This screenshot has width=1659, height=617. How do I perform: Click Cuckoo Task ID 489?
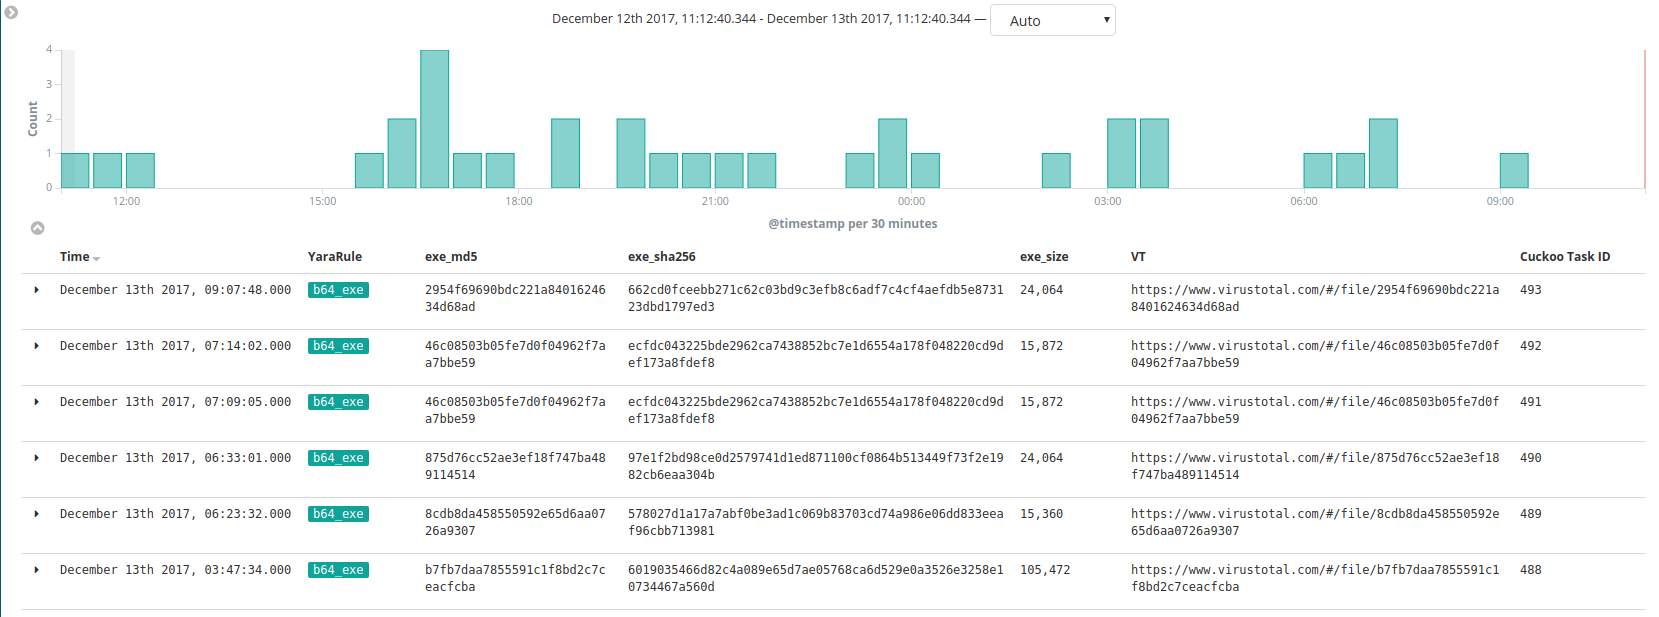[x=1530, y=514]
